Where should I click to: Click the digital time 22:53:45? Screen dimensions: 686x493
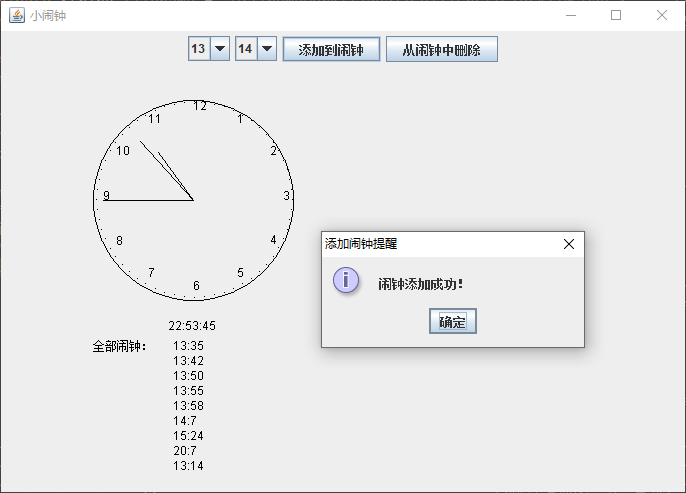coord(192,326)
